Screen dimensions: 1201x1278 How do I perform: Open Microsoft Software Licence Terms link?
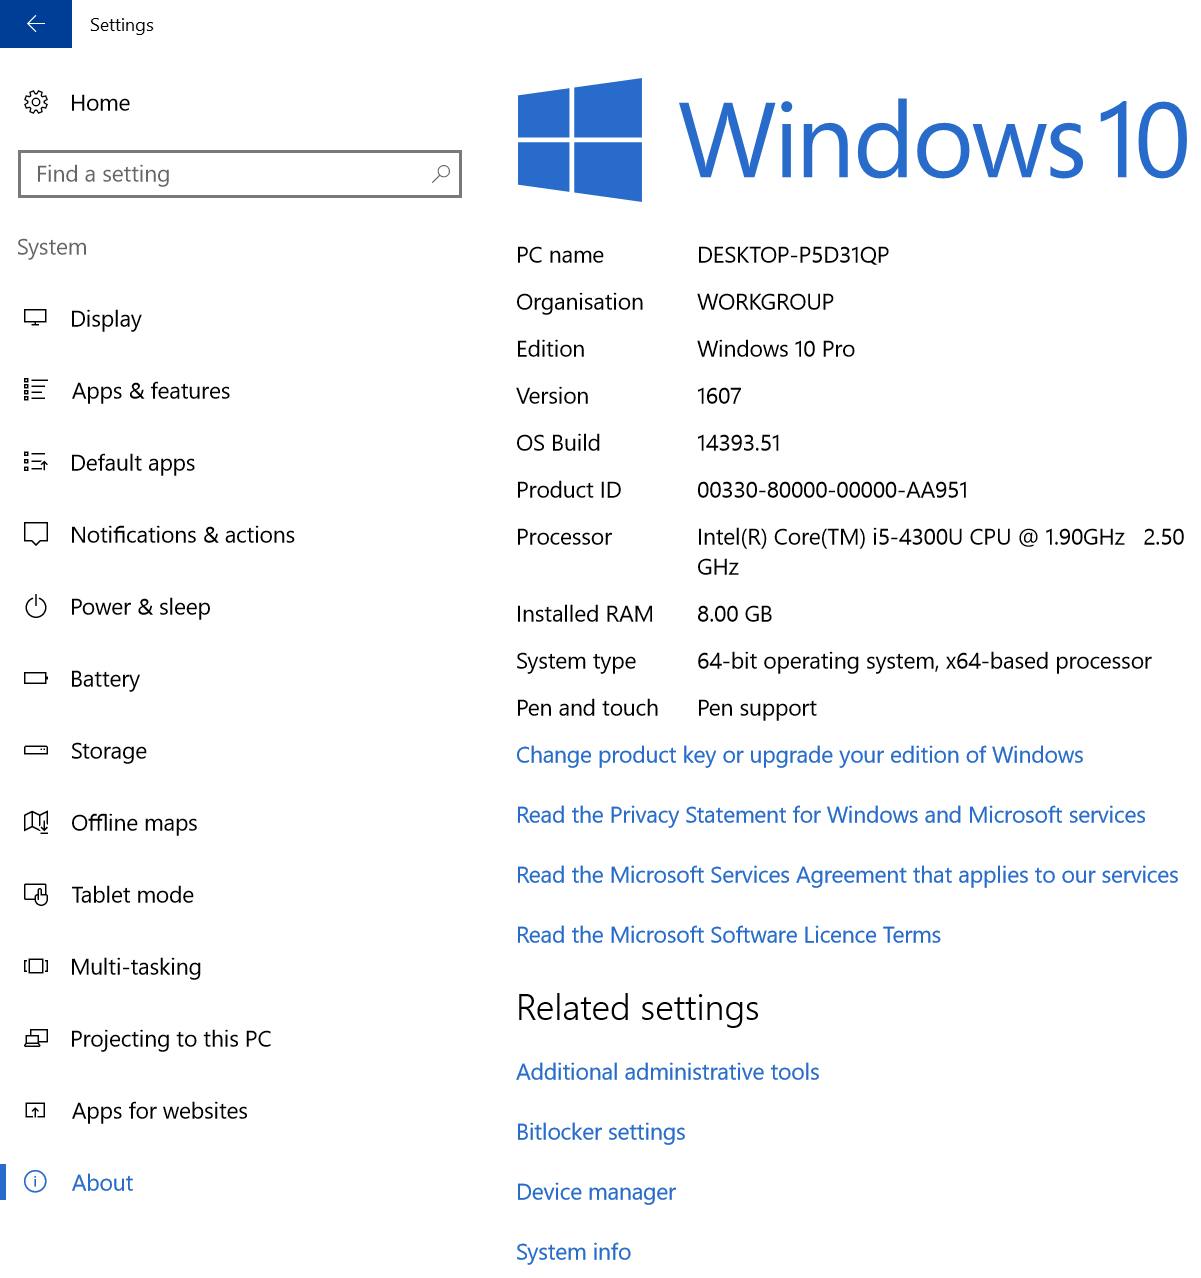[728, 935]
